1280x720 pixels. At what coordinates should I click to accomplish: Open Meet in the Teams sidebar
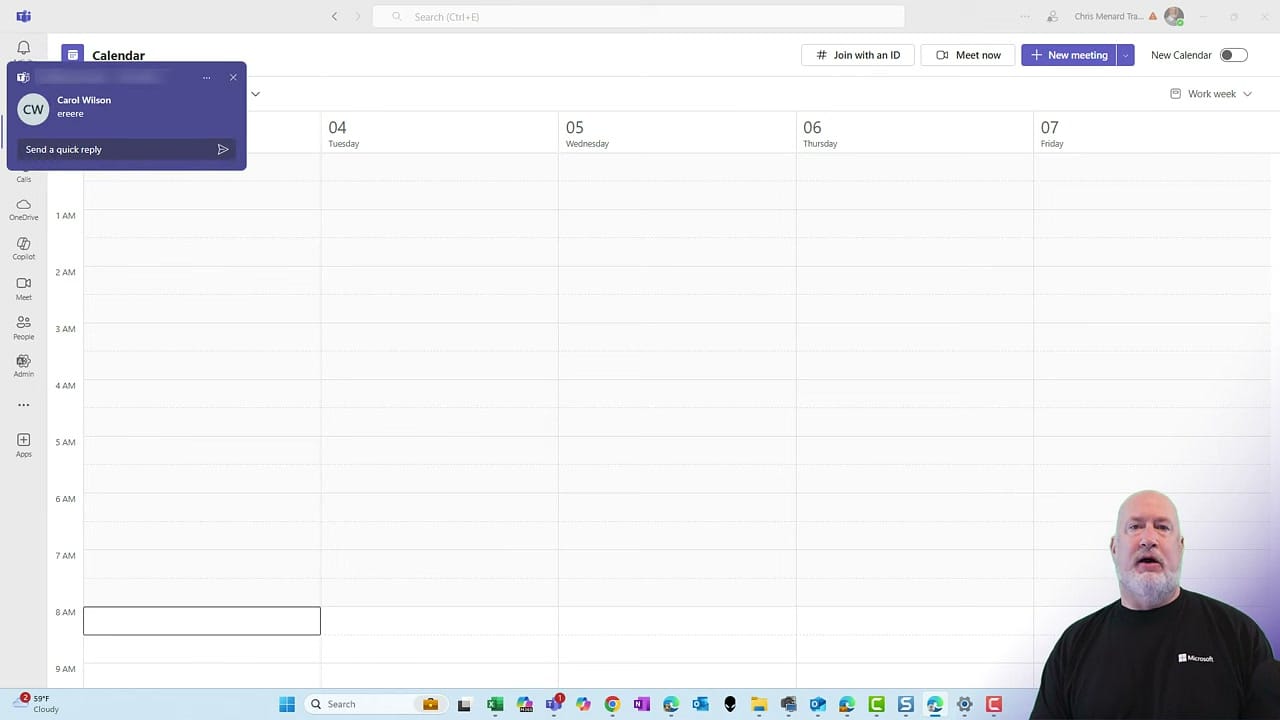[x=23, y=288]
